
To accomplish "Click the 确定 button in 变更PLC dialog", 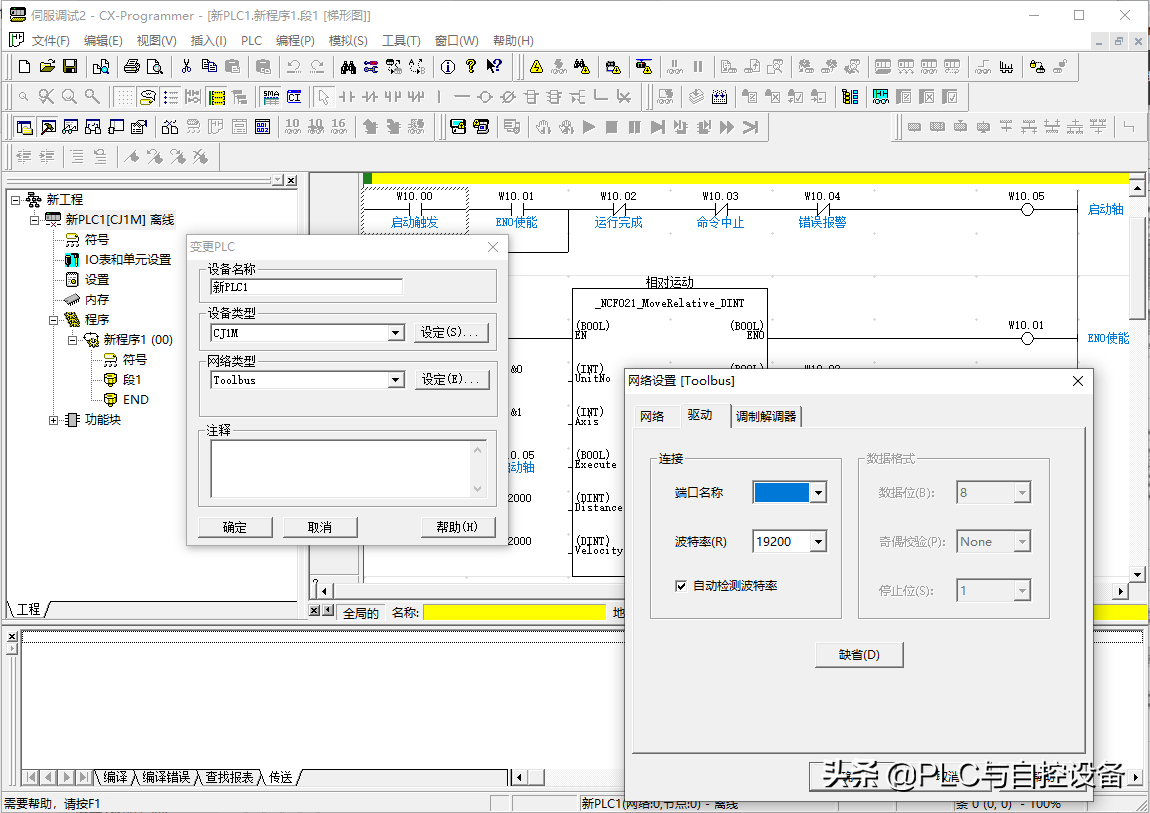I will tap(235, 527).
